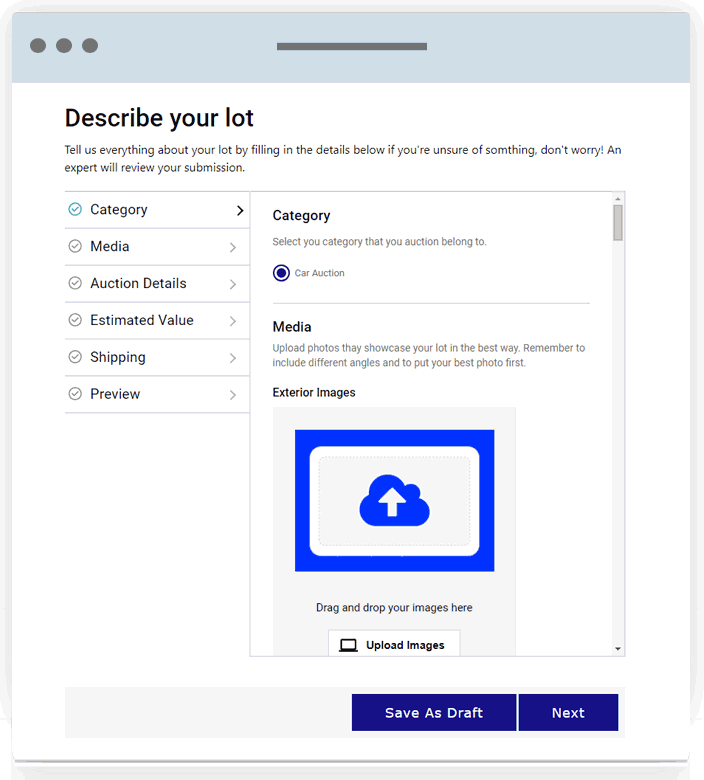Click the 'Car Auction' label text

319,273
